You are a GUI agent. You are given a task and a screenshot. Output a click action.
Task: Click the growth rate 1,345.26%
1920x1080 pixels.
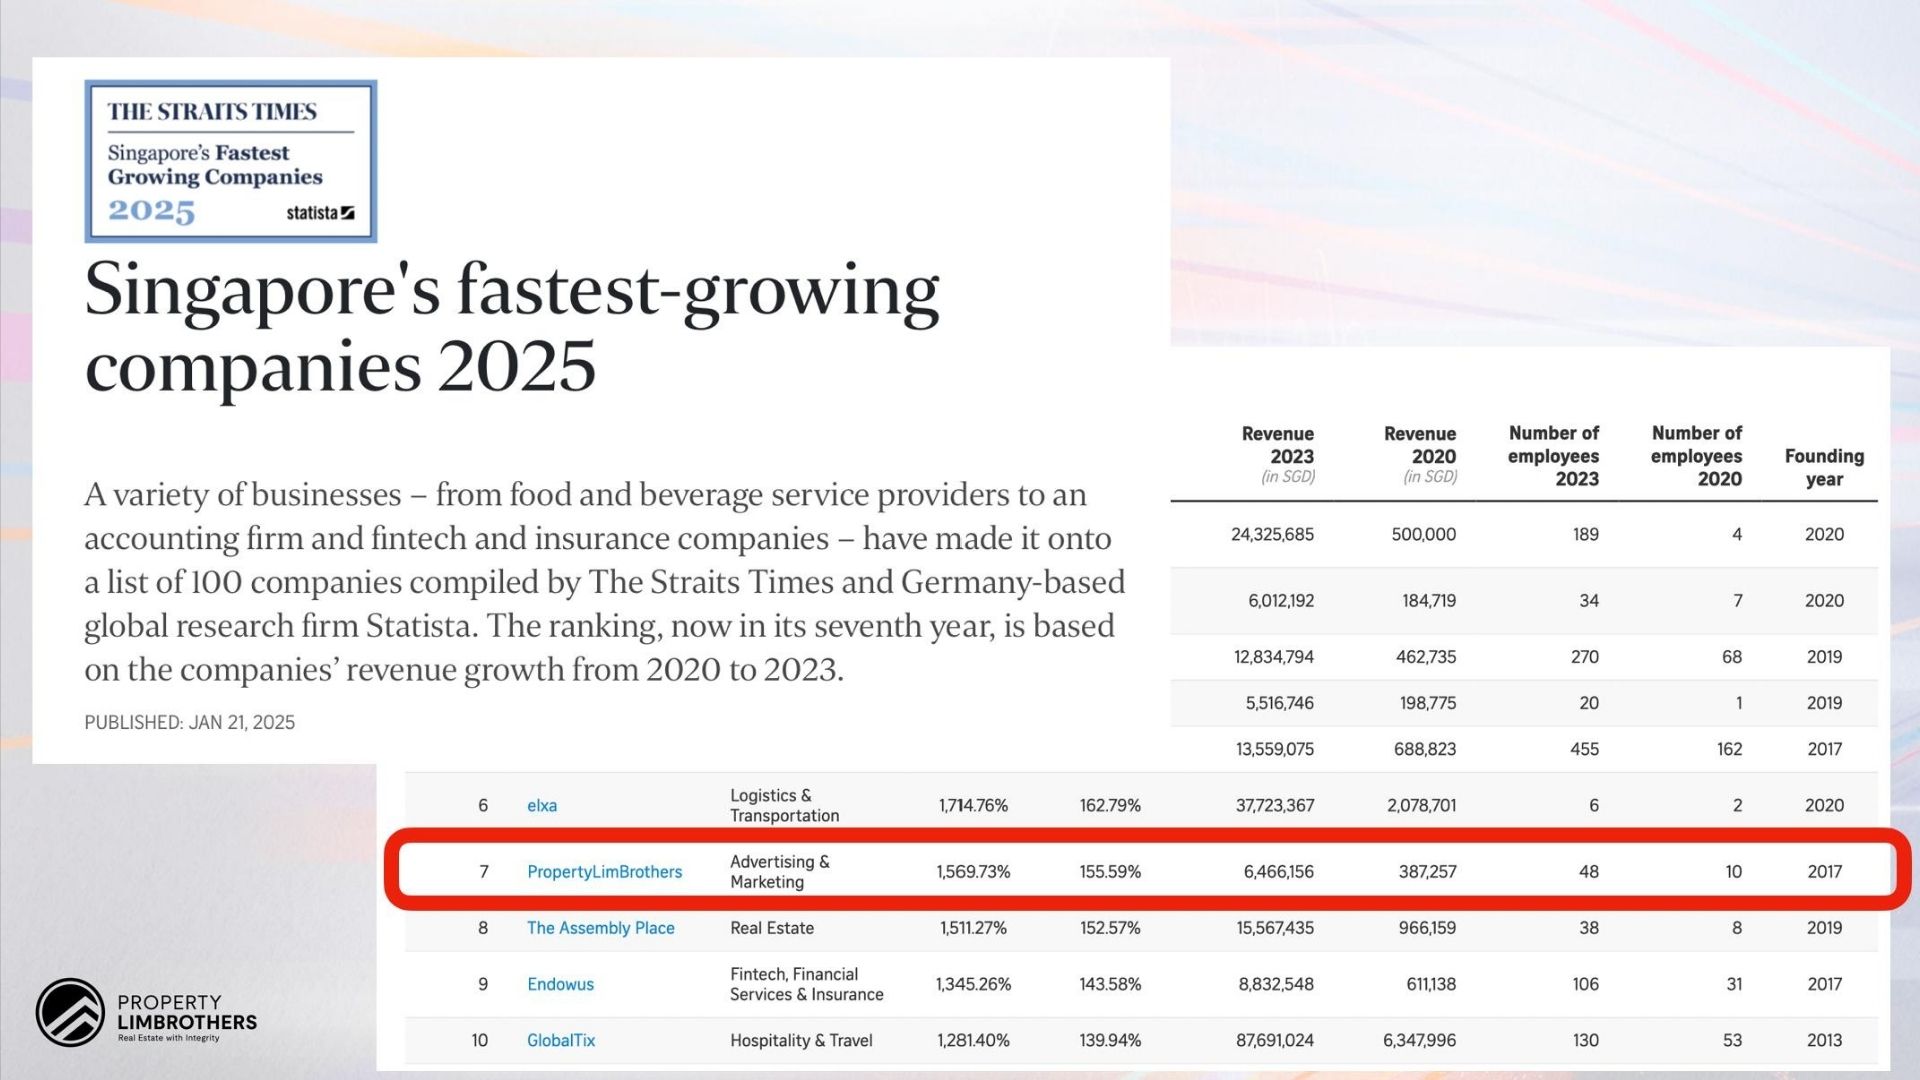pyautogui.click(x=973, y=984)
